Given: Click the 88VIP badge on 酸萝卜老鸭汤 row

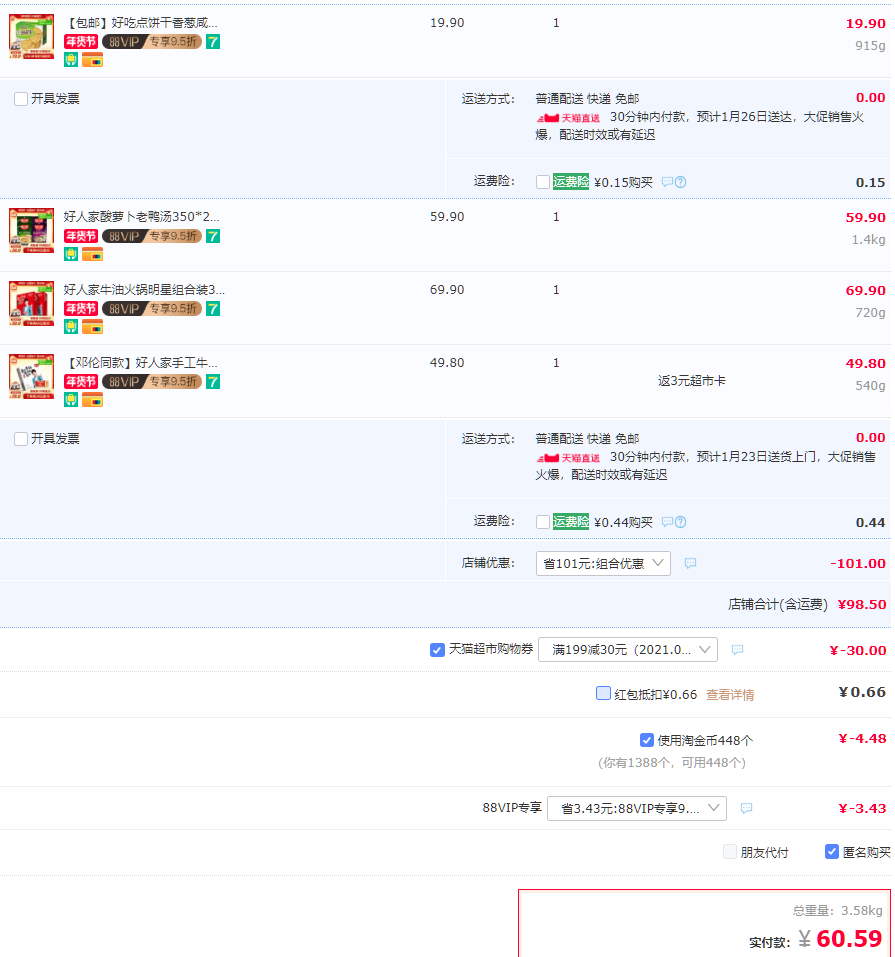Looking at the screenshot, I should [152, 236].
